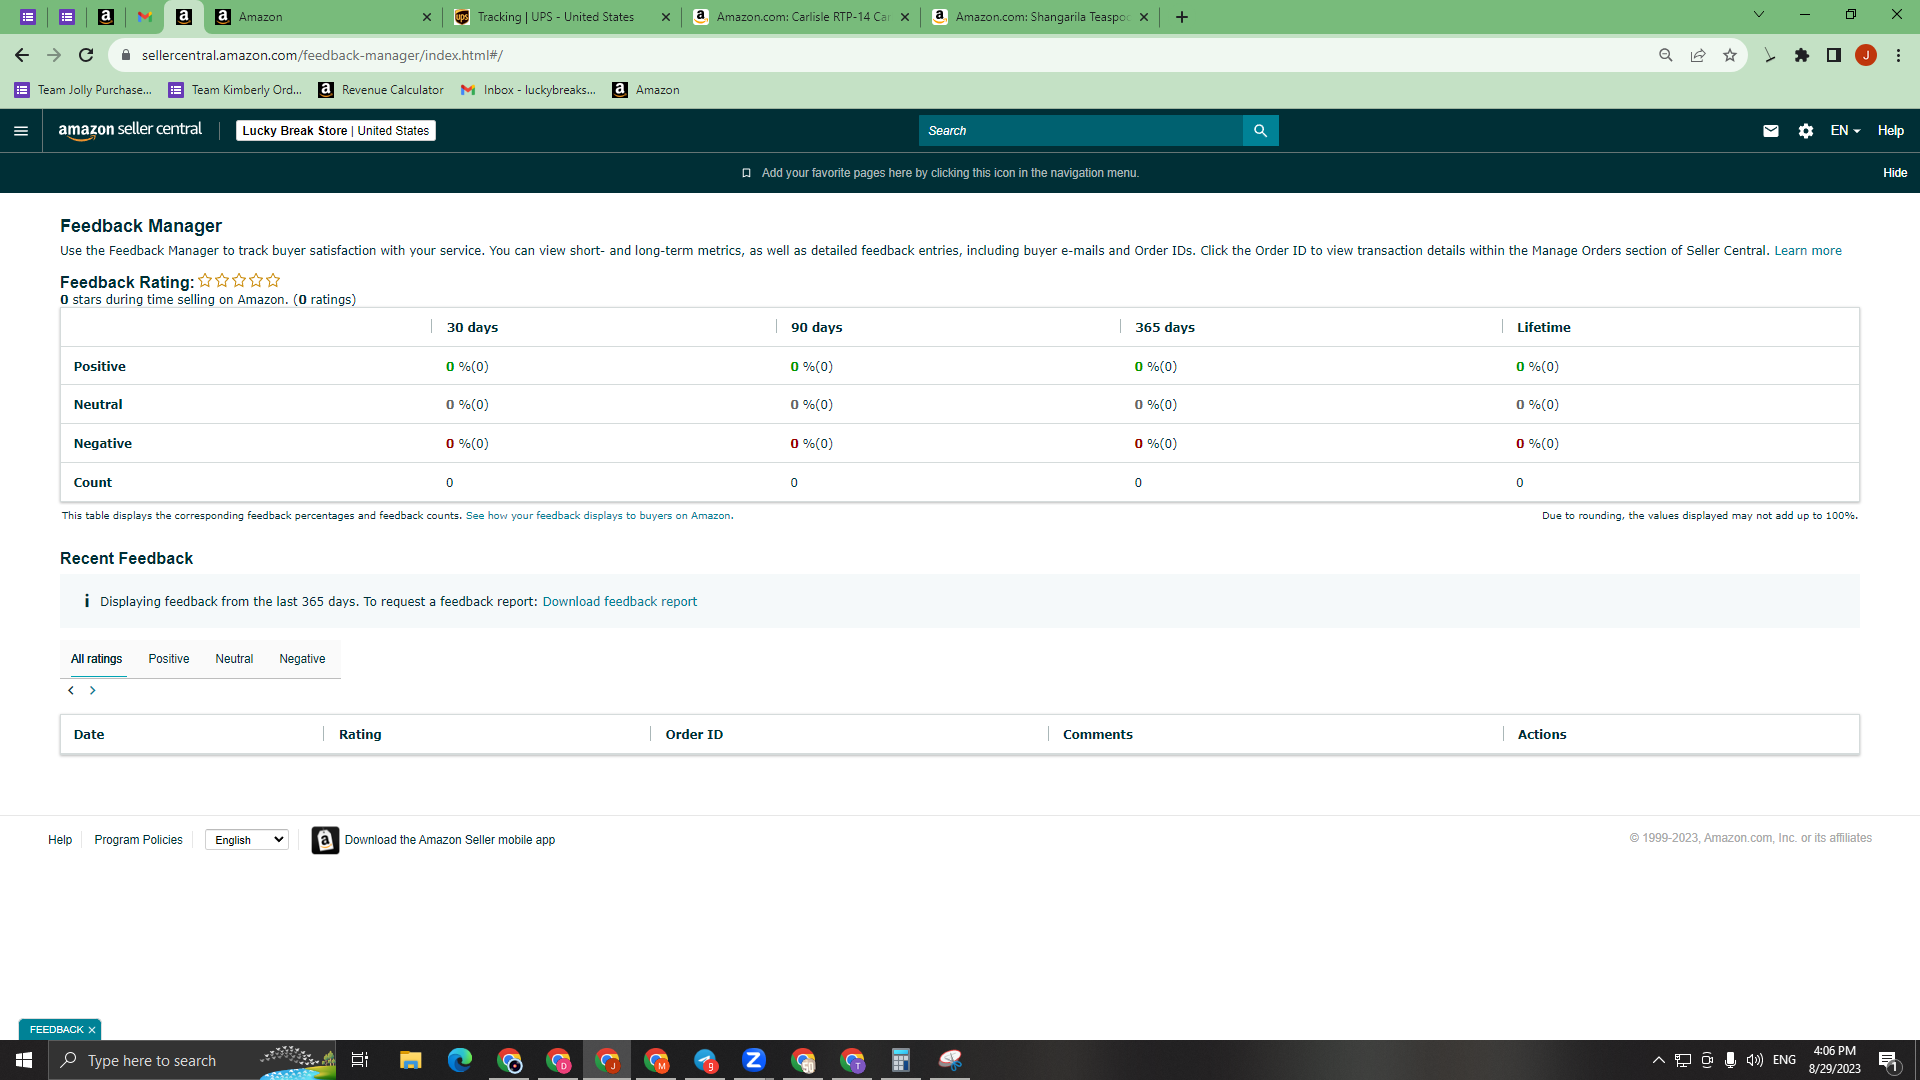The height and width of the screenshot is (1080, 1920).
Task: Open the Calculator app in the taskbar
Action: click(x=901, y=1060)
